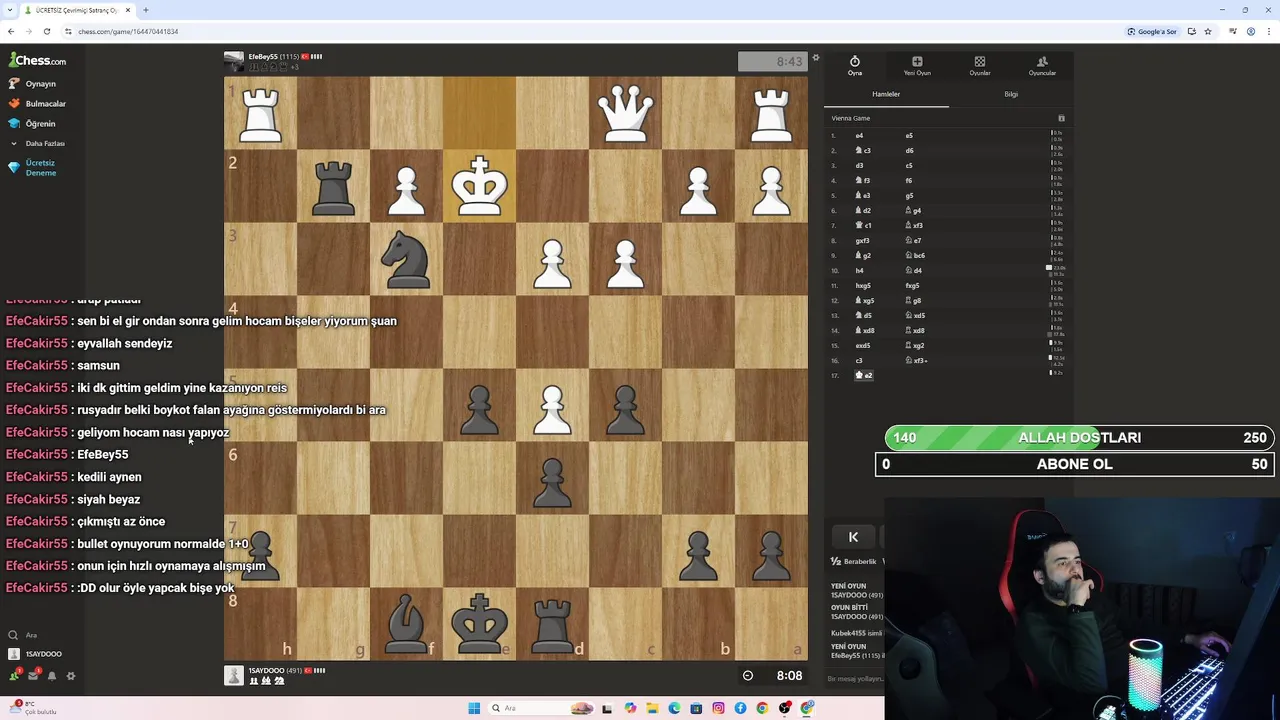Click the black rook on g2
Image resolution: width=1280 pixels, height=720 pixels.
[x=334, y=186]
